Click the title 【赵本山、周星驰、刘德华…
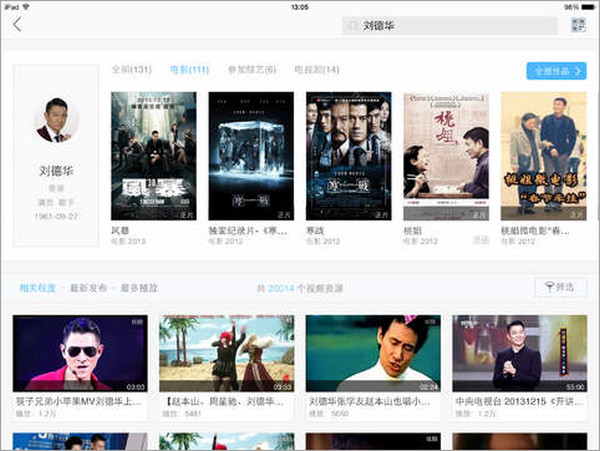600x451 pixels. pos(225,402)
